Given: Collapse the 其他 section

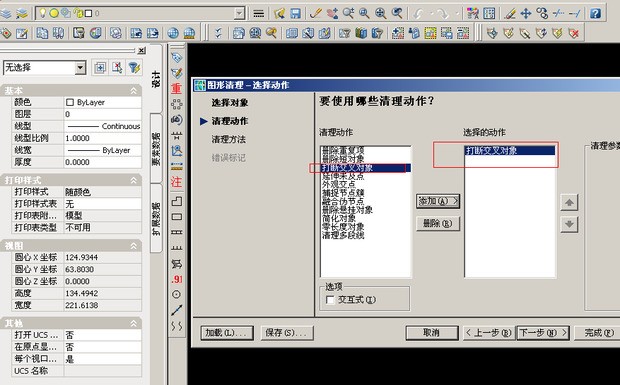Looking at the screenshot, I should (134, 324).
